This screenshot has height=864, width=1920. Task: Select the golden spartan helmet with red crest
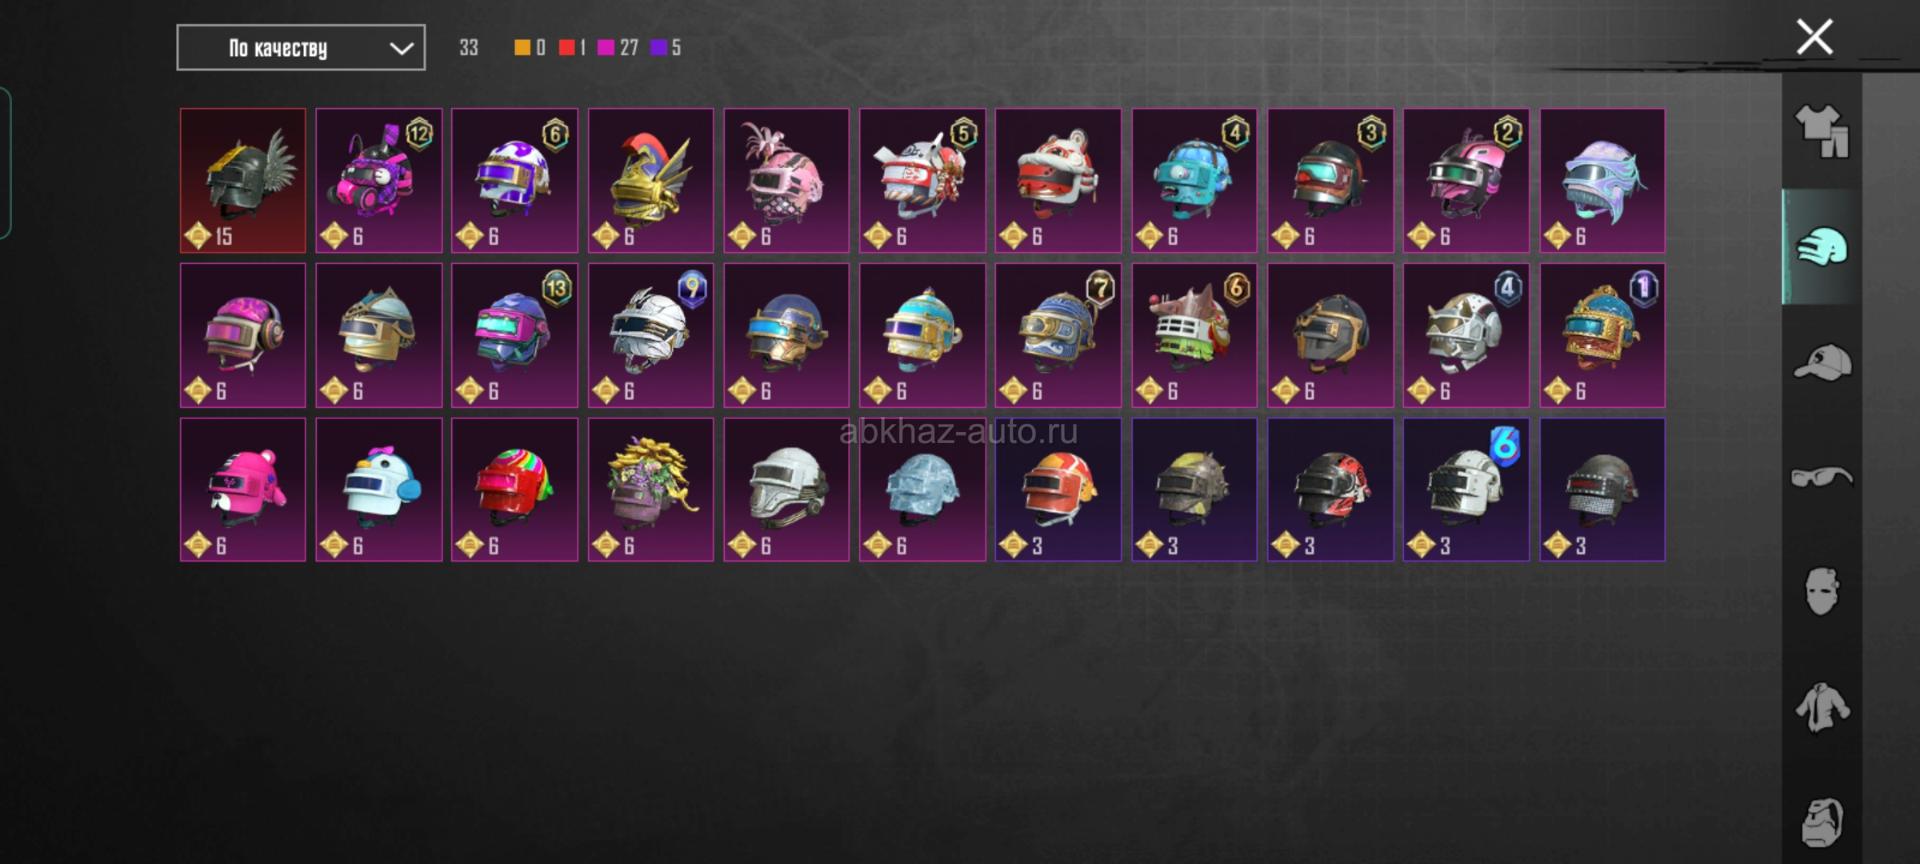click(x=651, y=180)
